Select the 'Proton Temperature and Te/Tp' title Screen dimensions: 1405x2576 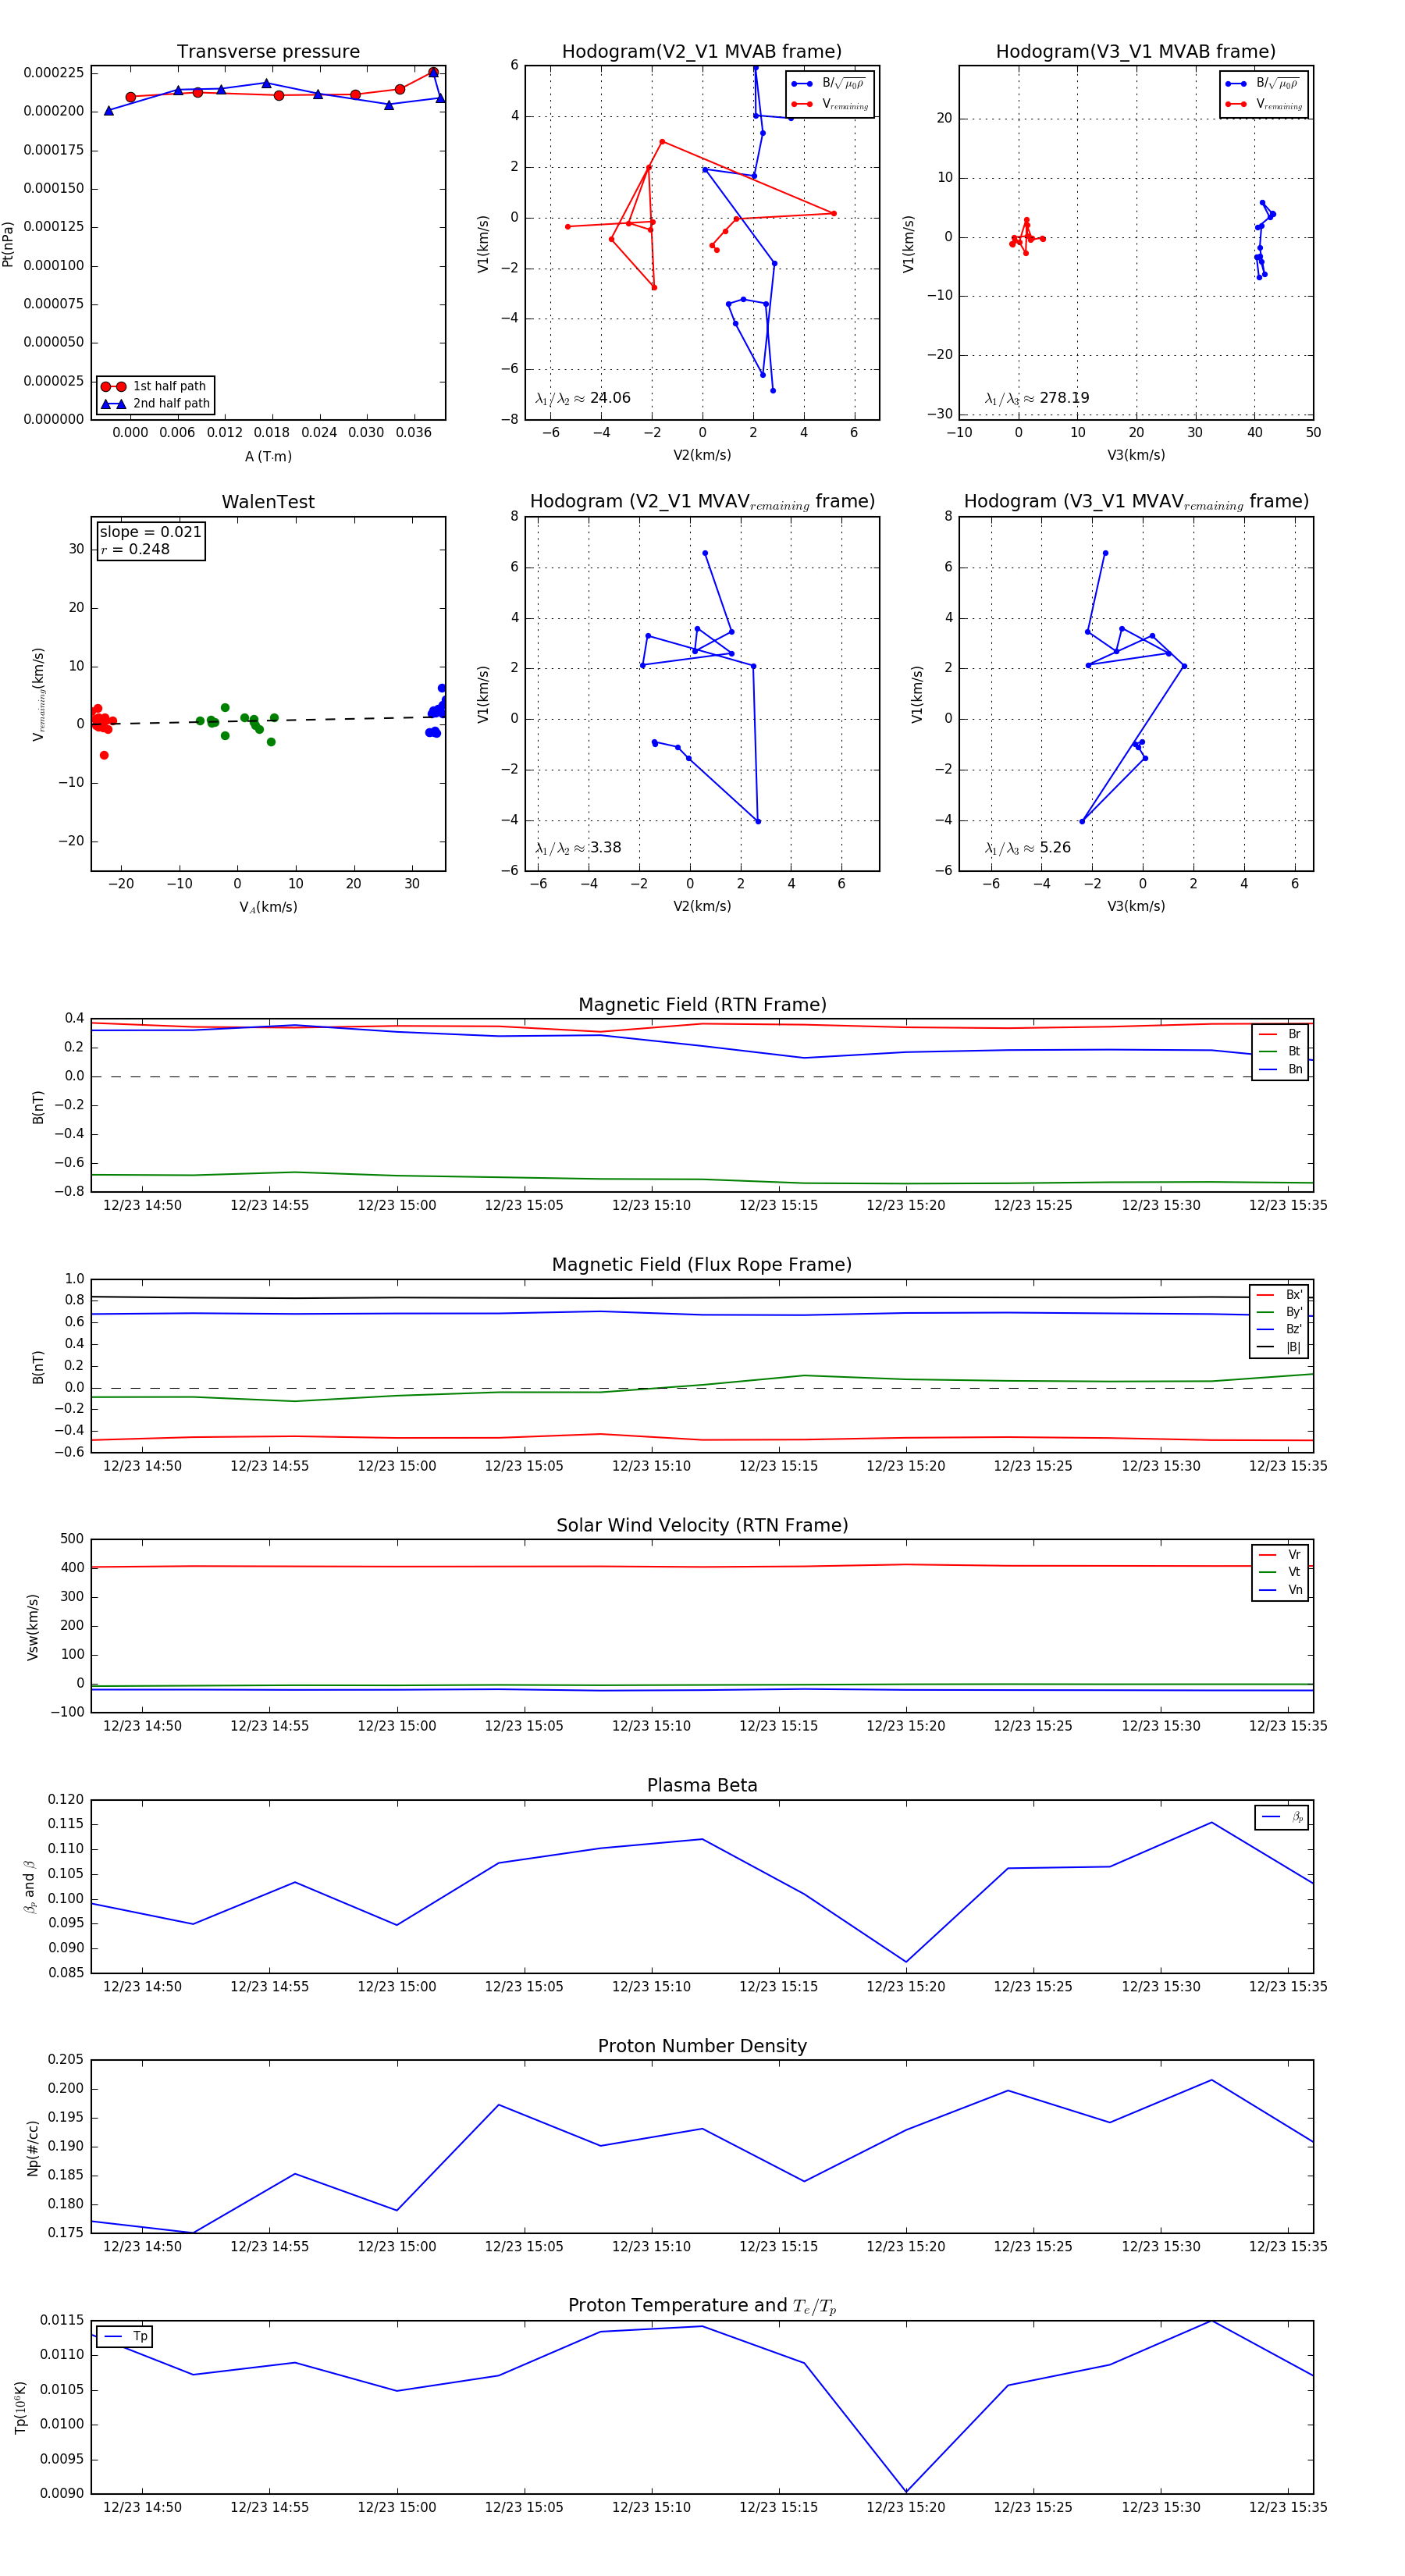point(702,2306)
